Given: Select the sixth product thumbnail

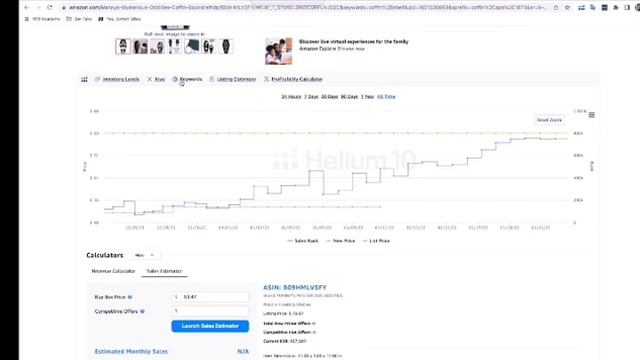Looking at the screenshot, I should [x=209, y=47].
